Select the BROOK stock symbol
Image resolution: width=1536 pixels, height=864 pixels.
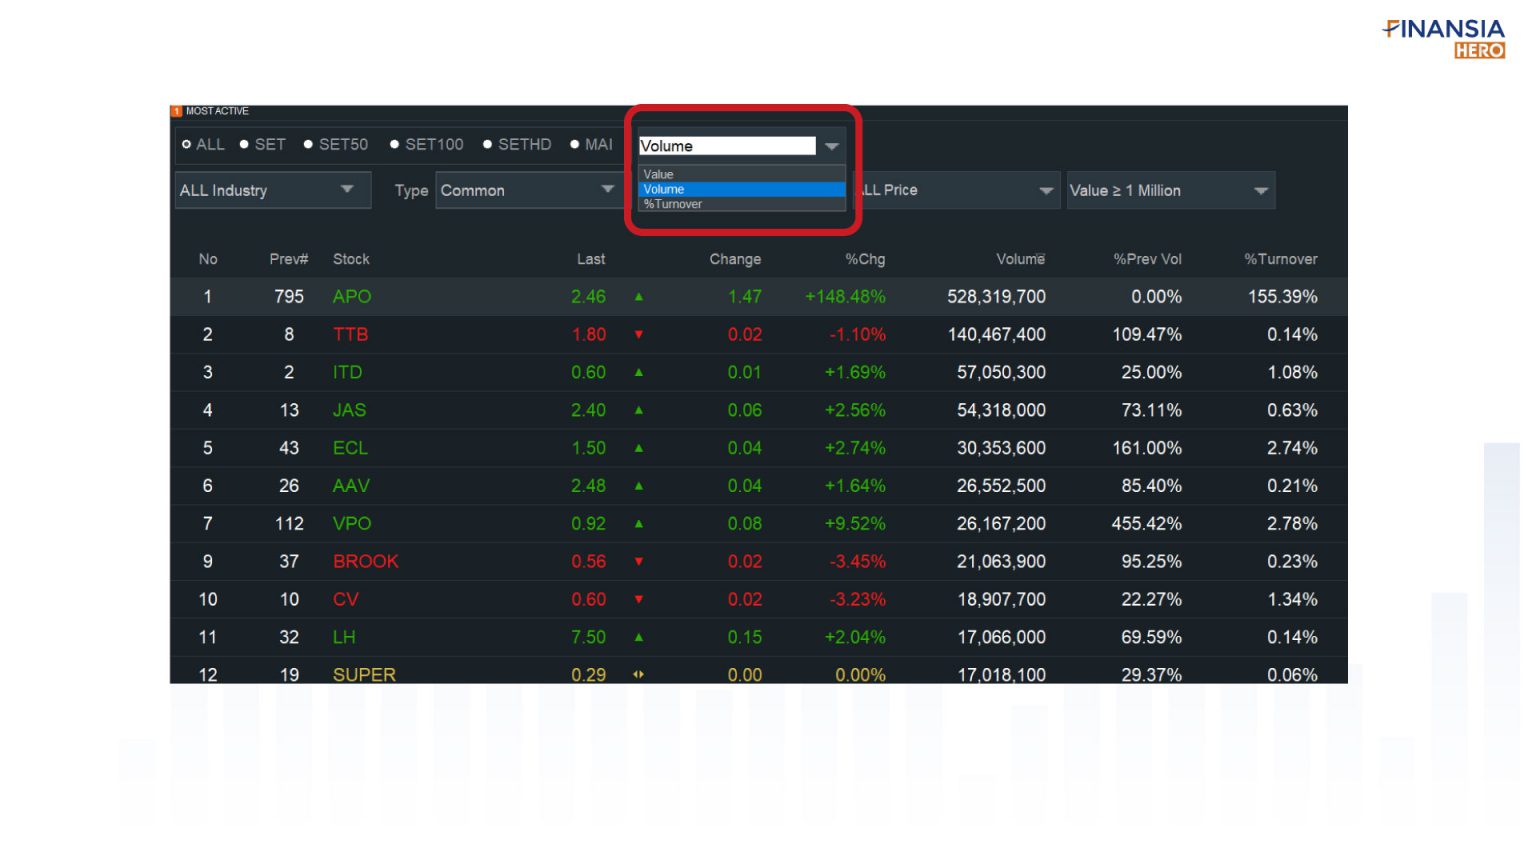pos(366,561)
